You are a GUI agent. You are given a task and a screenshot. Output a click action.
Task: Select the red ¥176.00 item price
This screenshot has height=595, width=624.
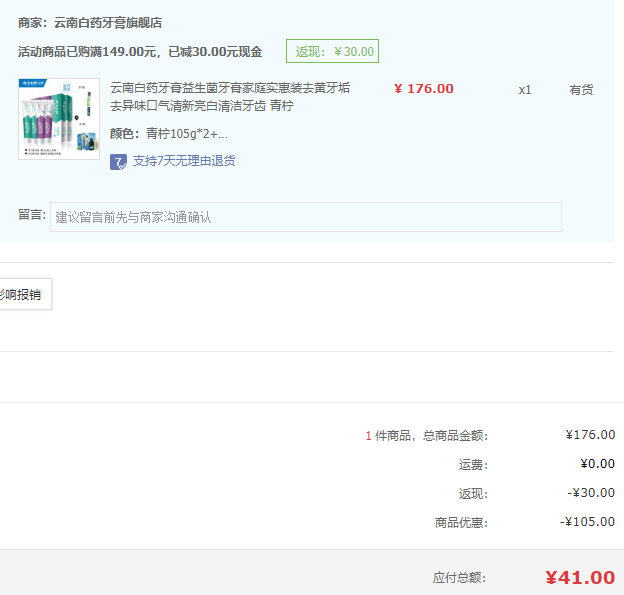coord(423,89)
